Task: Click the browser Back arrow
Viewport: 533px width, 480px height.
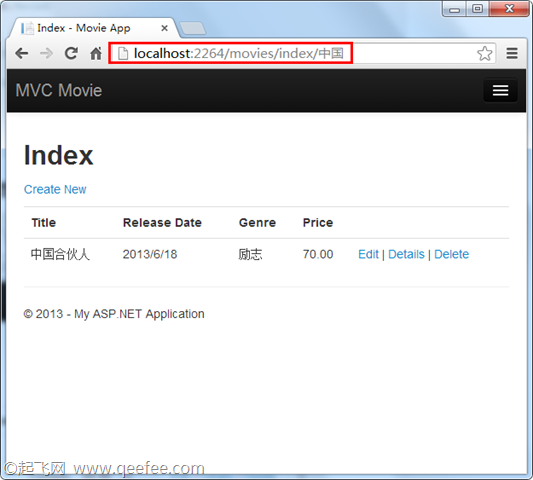Action: click(x=22, y=53)
